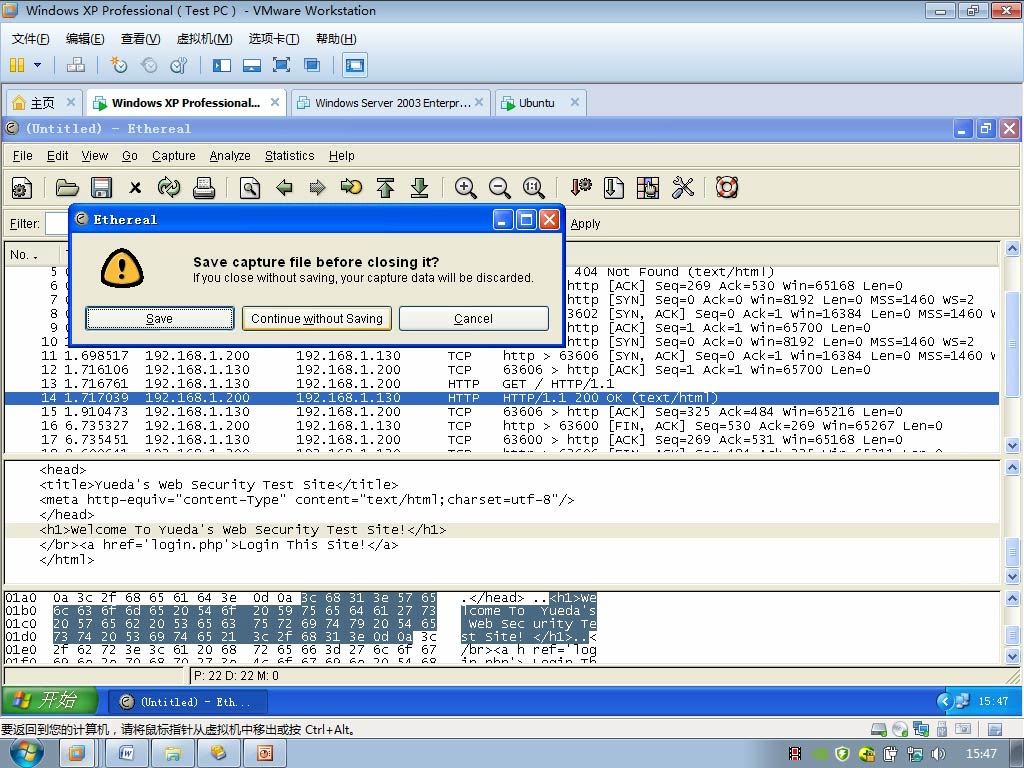Screen dimensions: 1024x768
Task: Open a capture file with folder icon
Action: click(67, 188)
